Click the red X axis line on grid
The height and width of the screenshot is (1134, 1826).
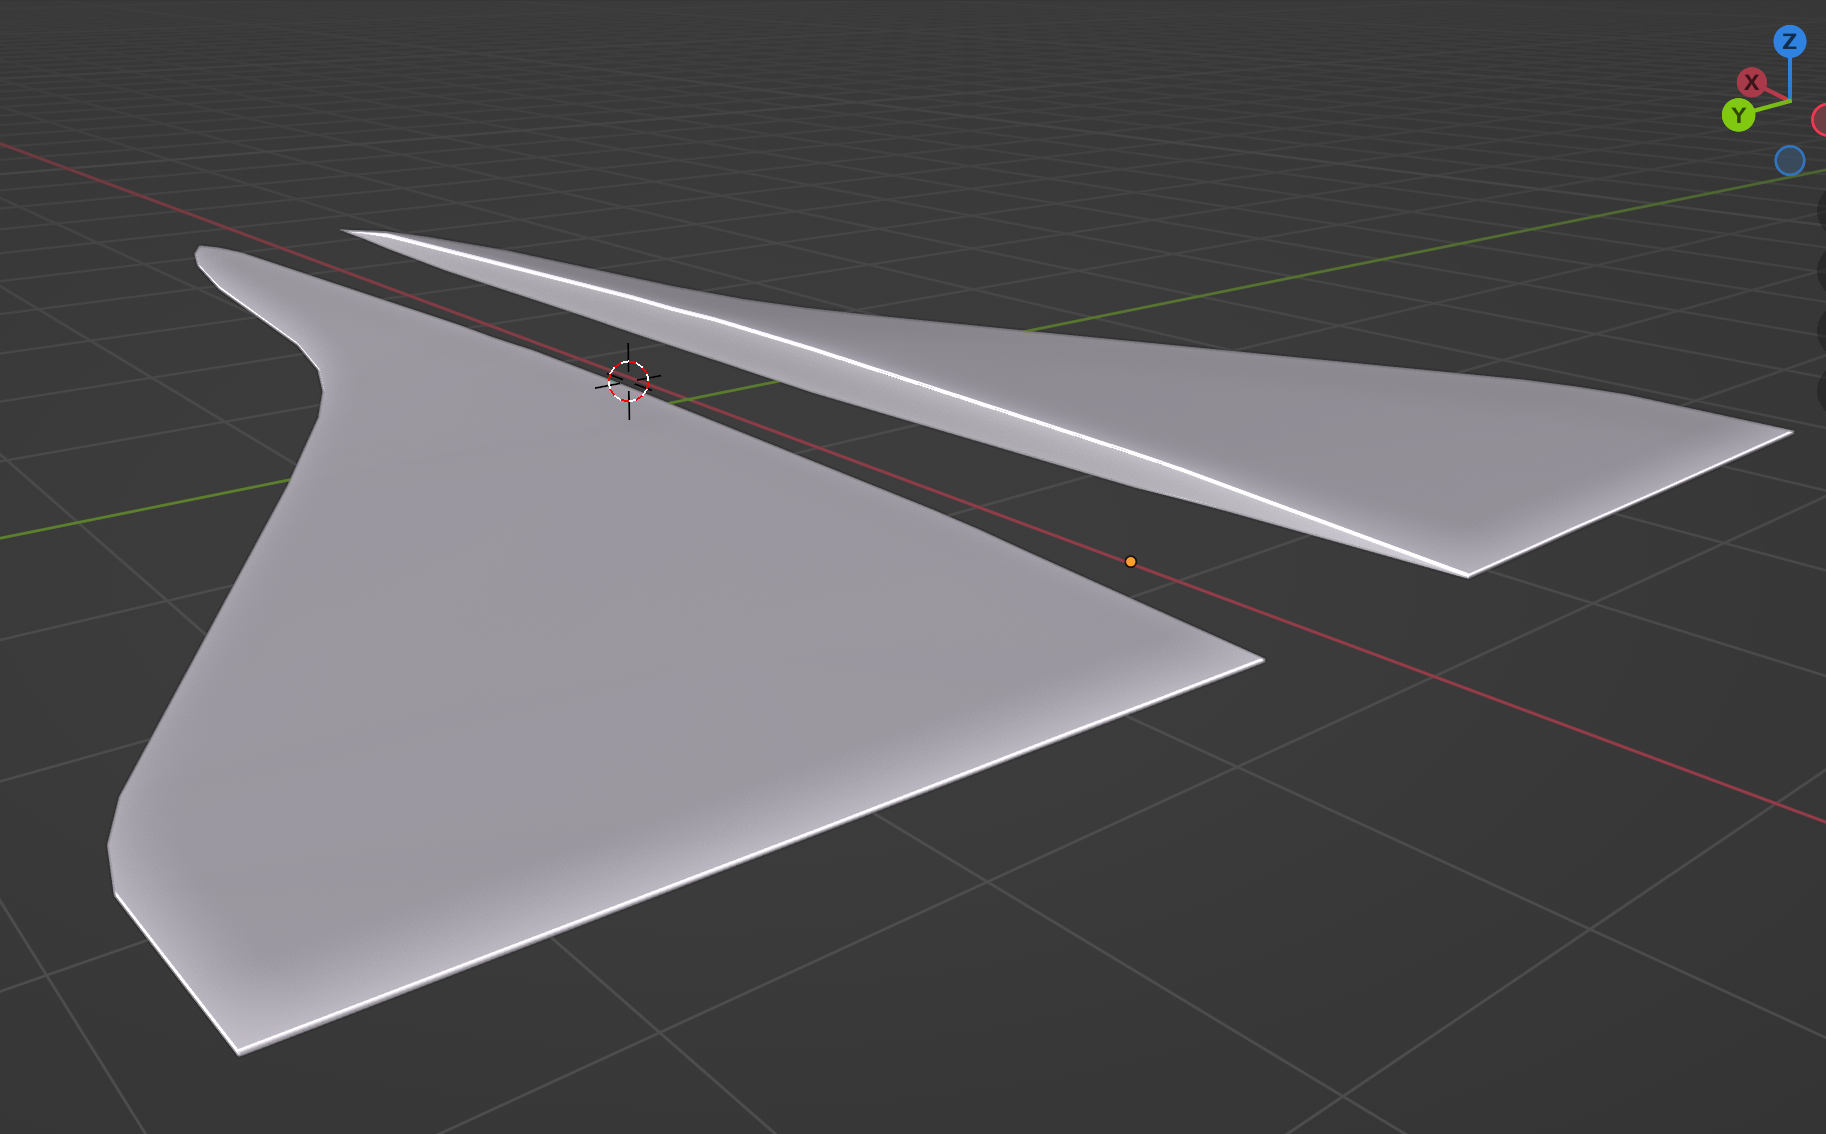tap(1500, 700)
